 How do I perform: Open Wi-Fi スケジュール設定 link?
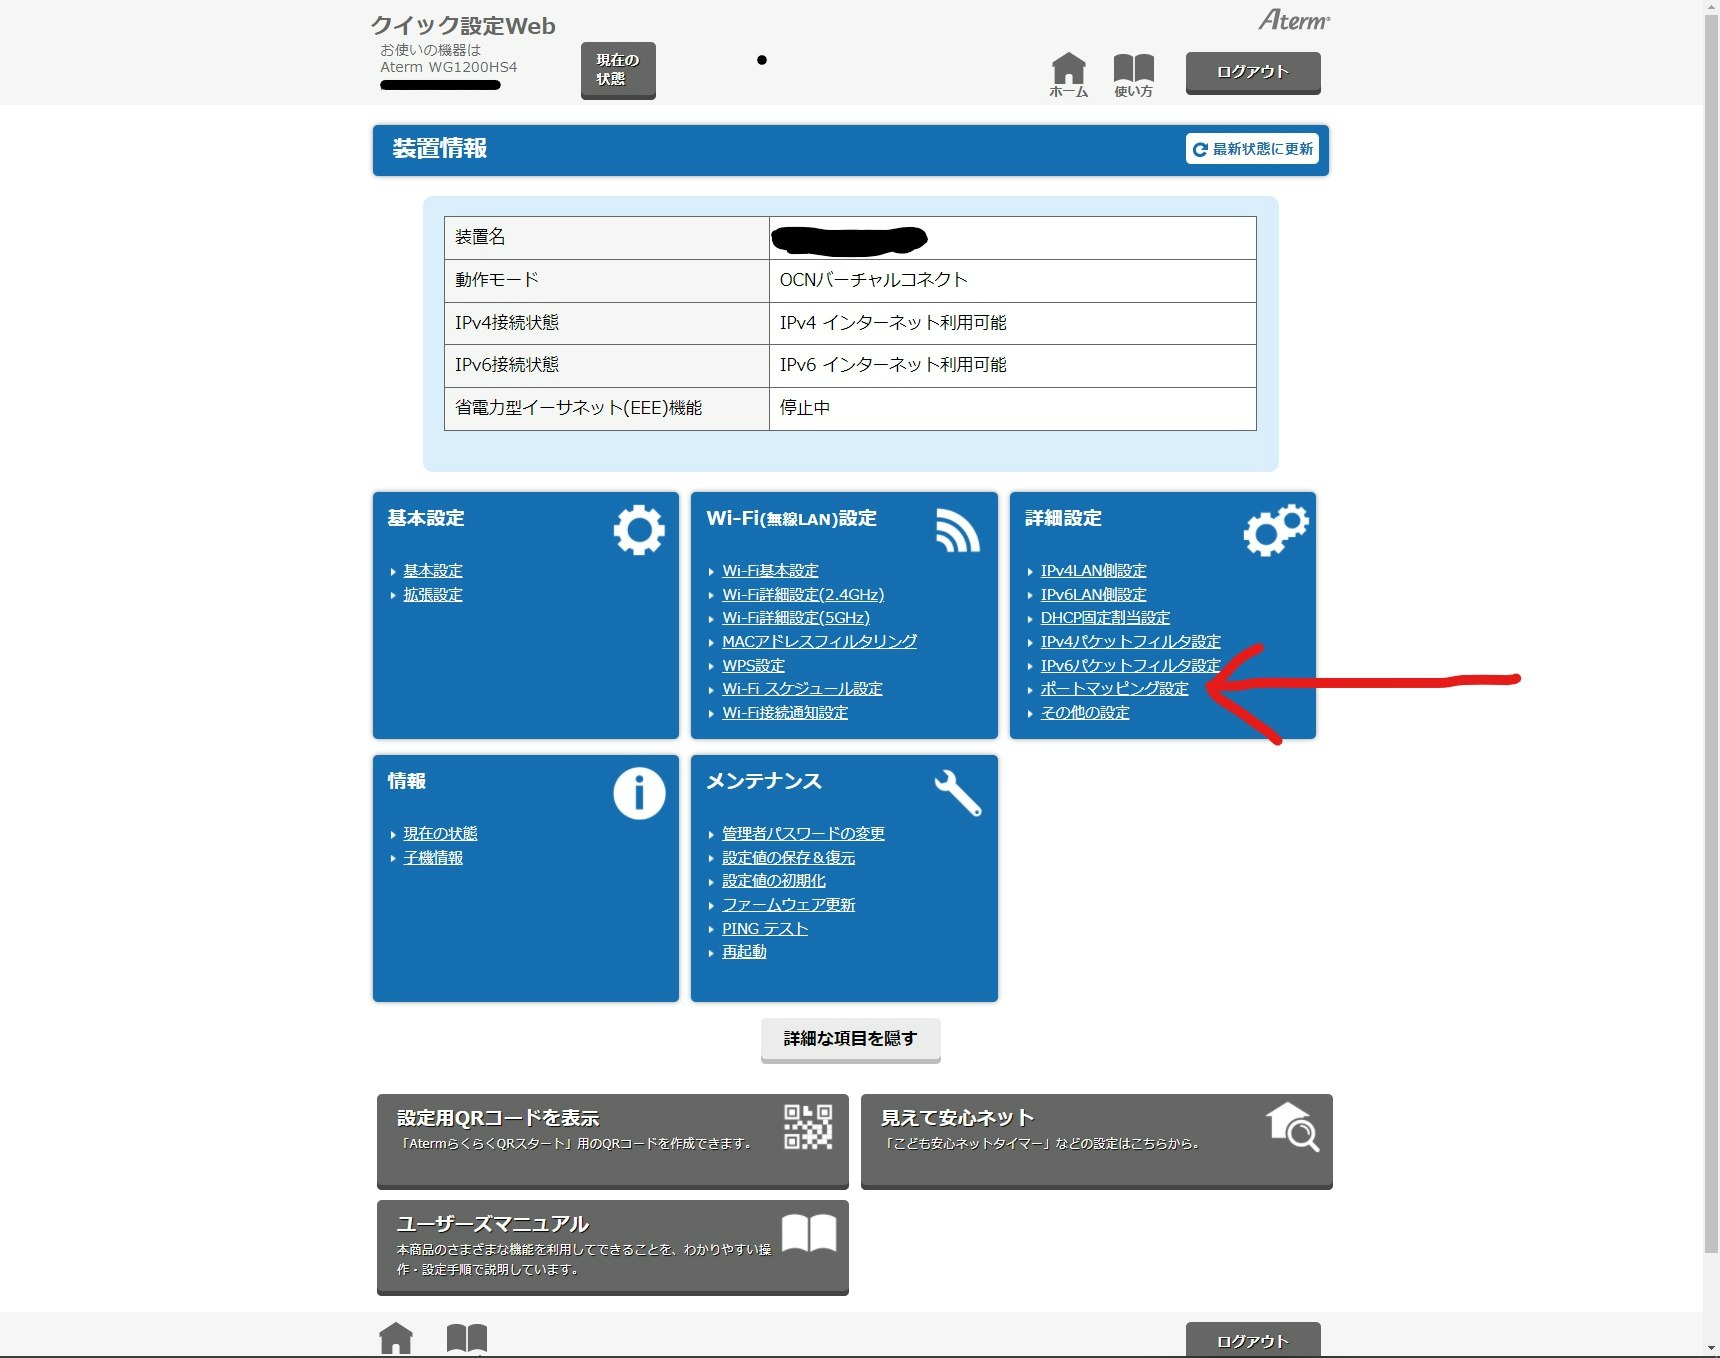802,689
